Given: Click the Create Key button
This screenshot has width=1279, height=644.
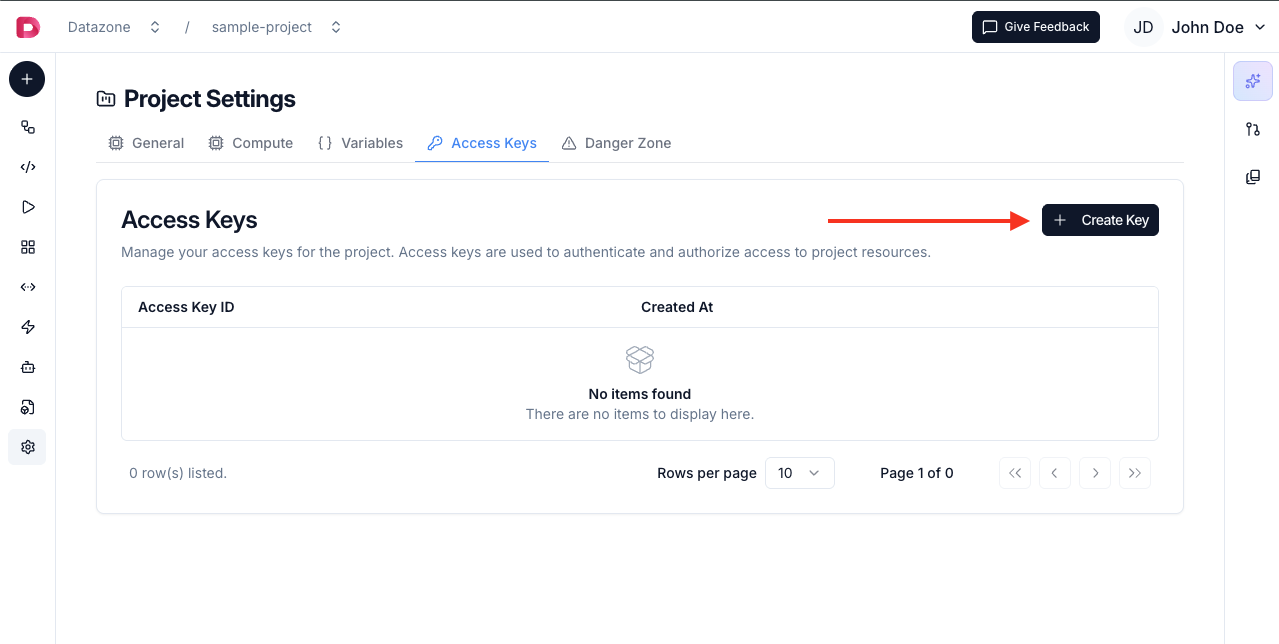Looking at the screenshot, I should pos(1100,220).
